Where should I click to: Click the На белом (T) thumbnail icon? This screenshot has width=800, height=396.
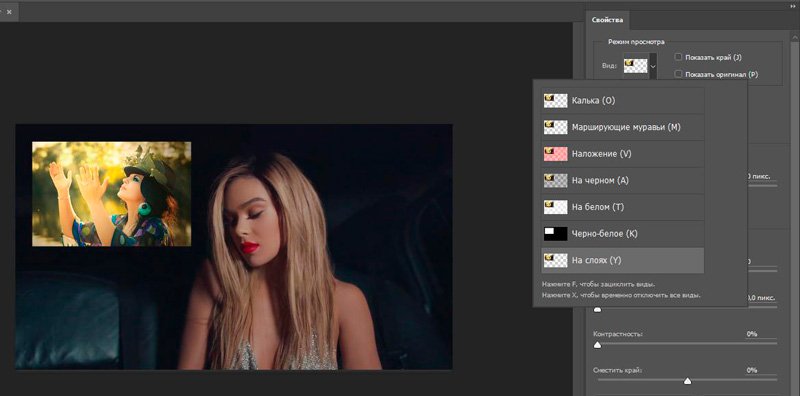[x=556, y=207]
